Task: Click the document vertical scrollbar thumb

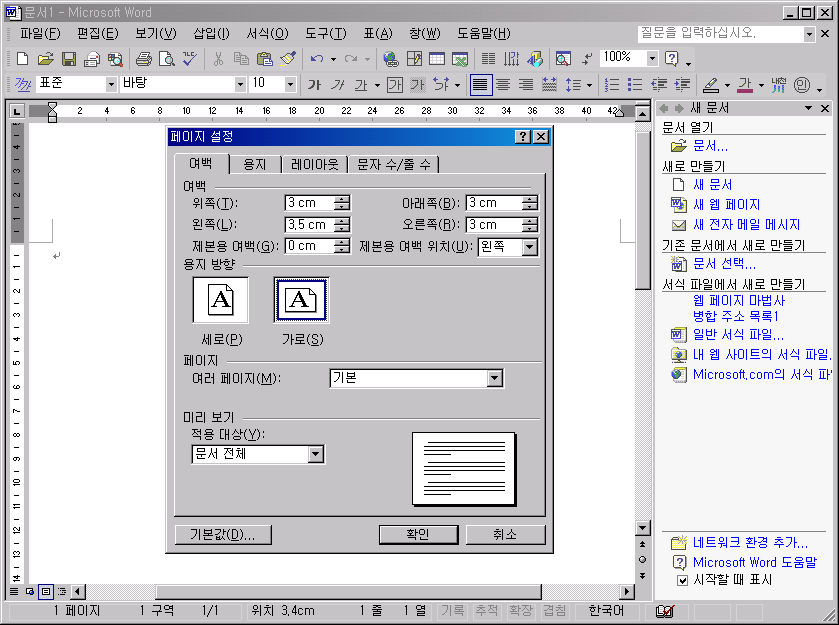Action: (x=643, y=209)
